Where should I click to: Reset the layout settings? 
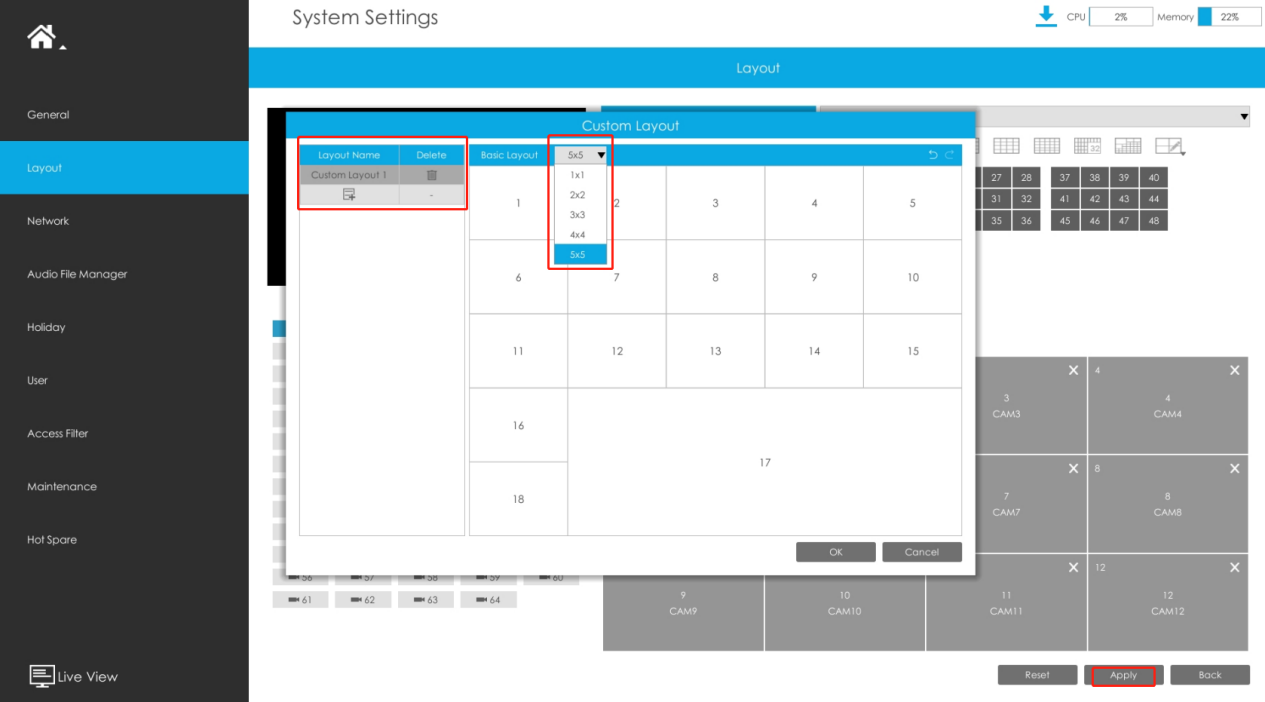coord(1038,675)
